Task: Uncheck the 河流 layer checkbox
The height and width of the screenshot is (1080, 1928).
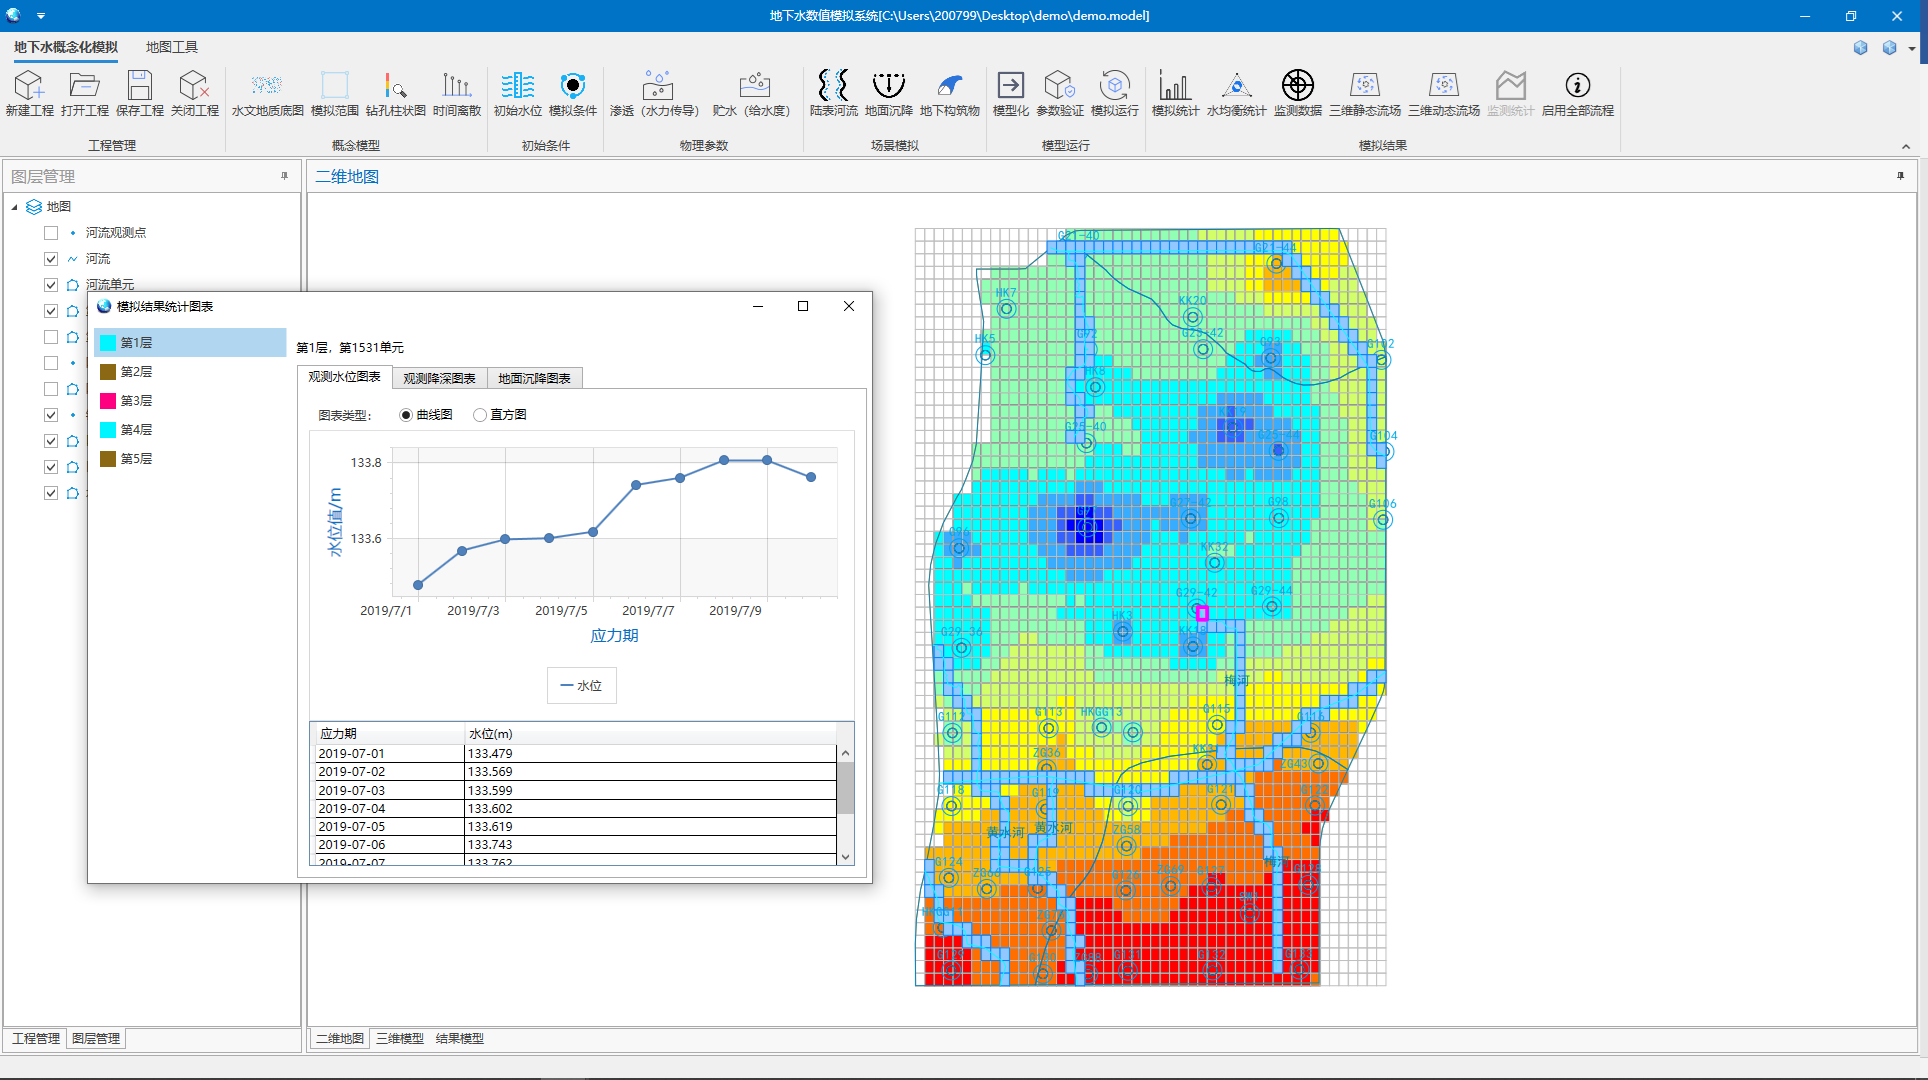Action: 51,259
